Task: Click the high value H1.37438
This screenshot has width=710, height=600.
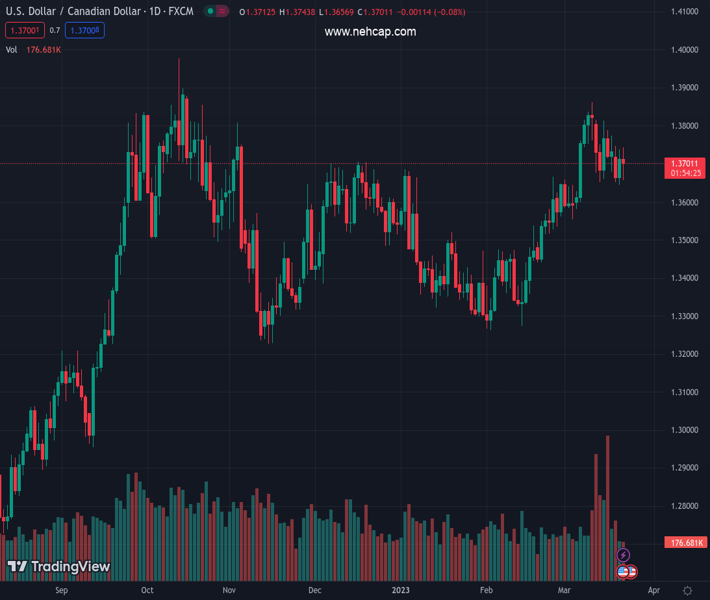Action: pyautogui.click(x=297, y=12)
